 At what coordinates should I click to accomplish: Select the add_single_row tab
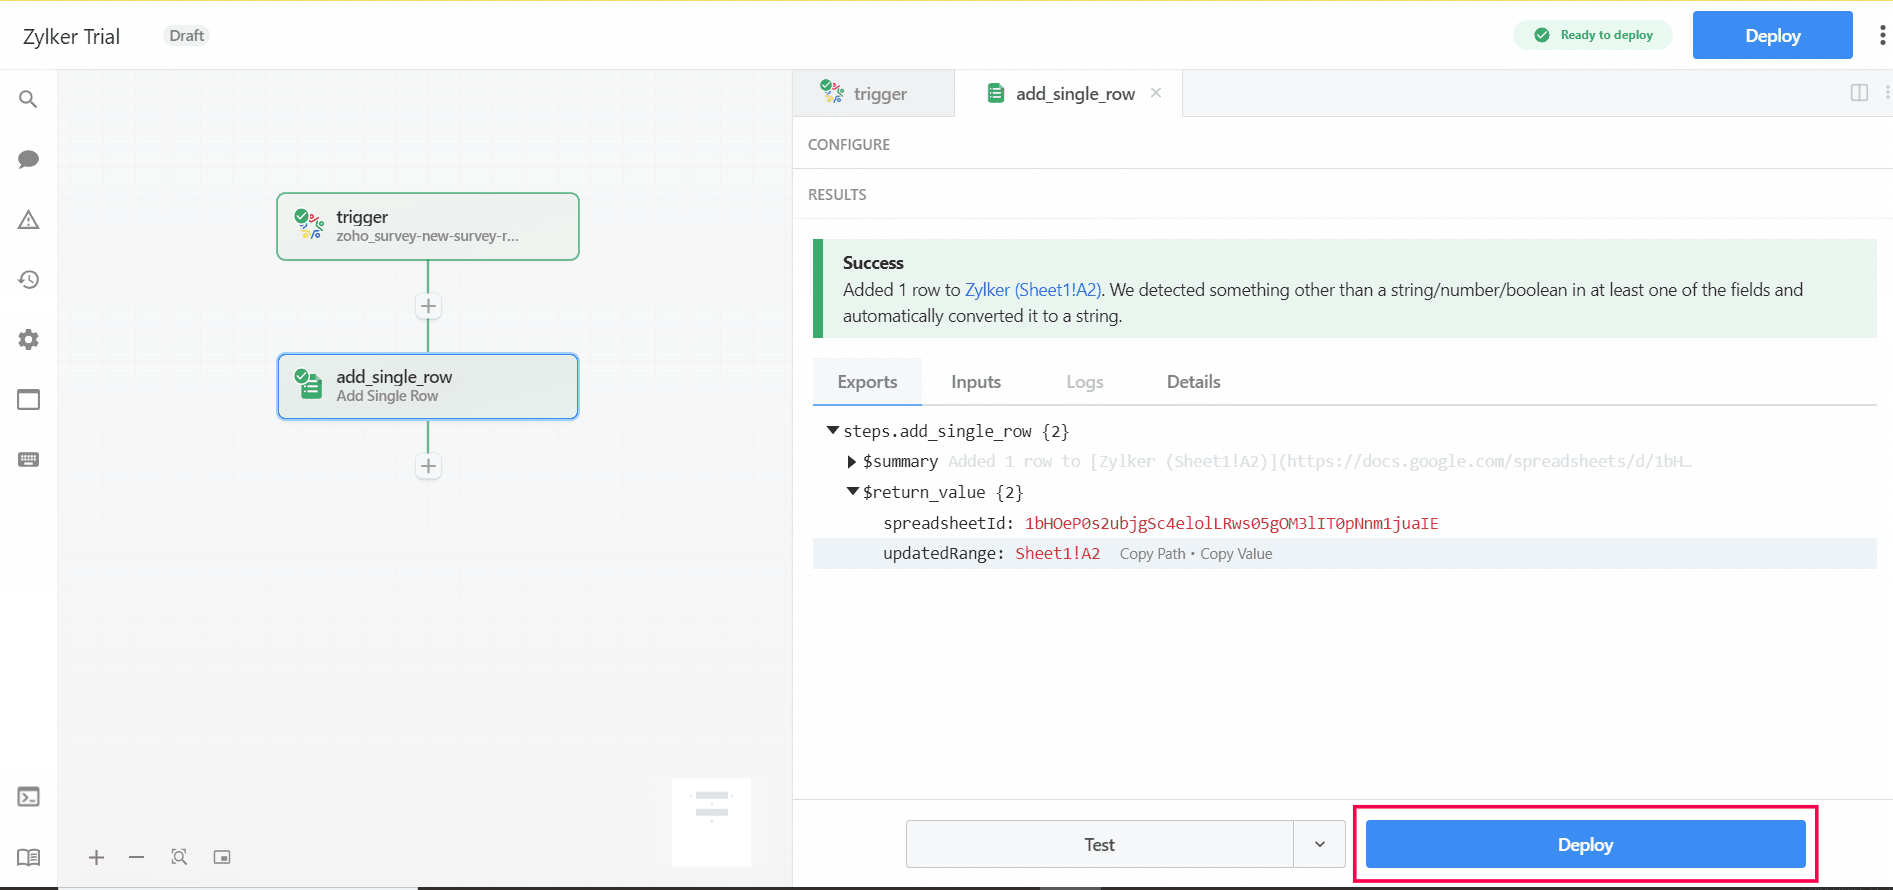click(x=1068, y=93)
